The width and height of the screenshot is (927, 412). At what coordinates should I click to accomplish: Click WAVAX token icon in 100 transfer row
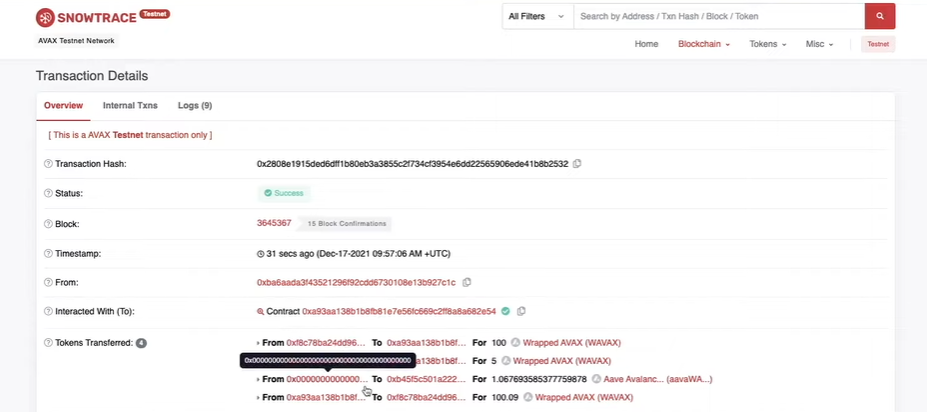coord(515,342)
